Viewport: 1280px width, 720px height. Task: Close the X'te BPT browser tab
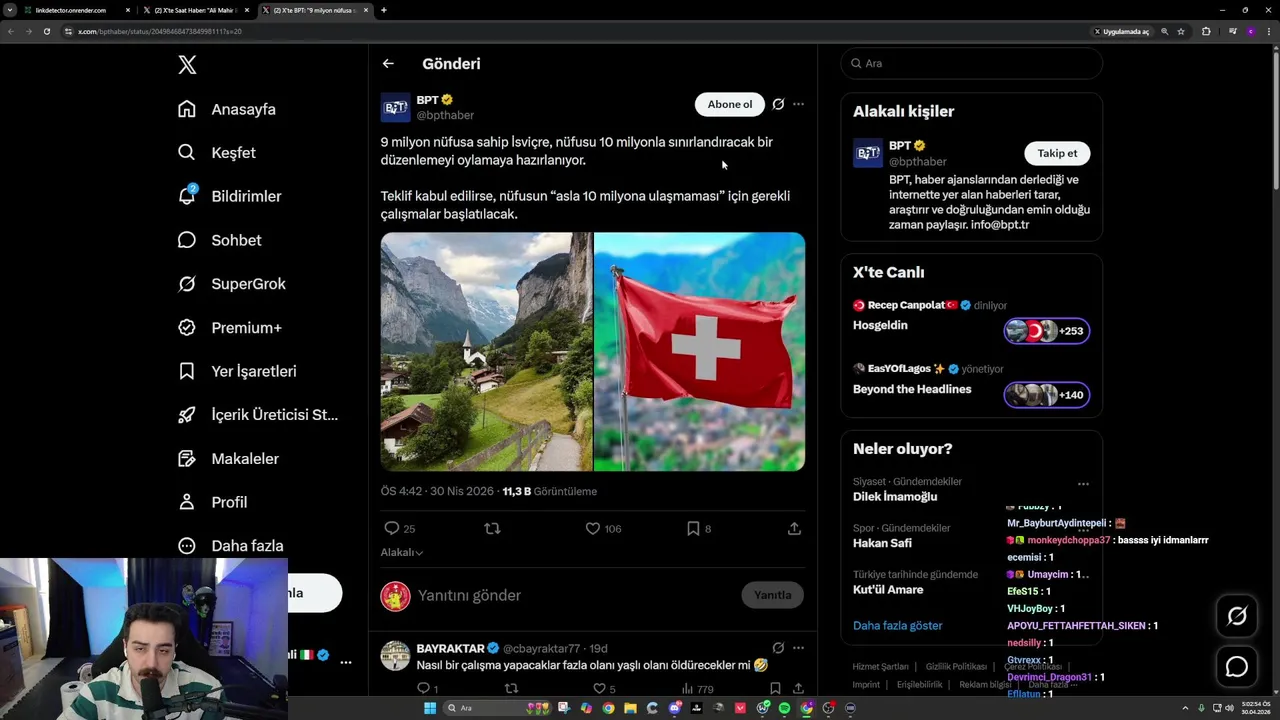tap(366, 10)
